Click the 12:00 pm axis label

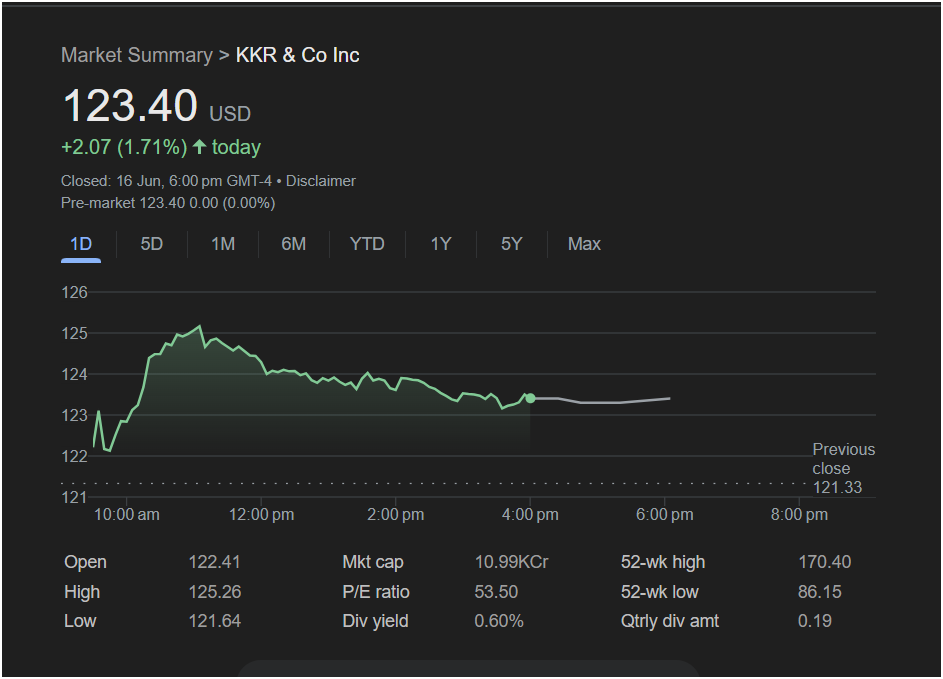coord(262,515)
